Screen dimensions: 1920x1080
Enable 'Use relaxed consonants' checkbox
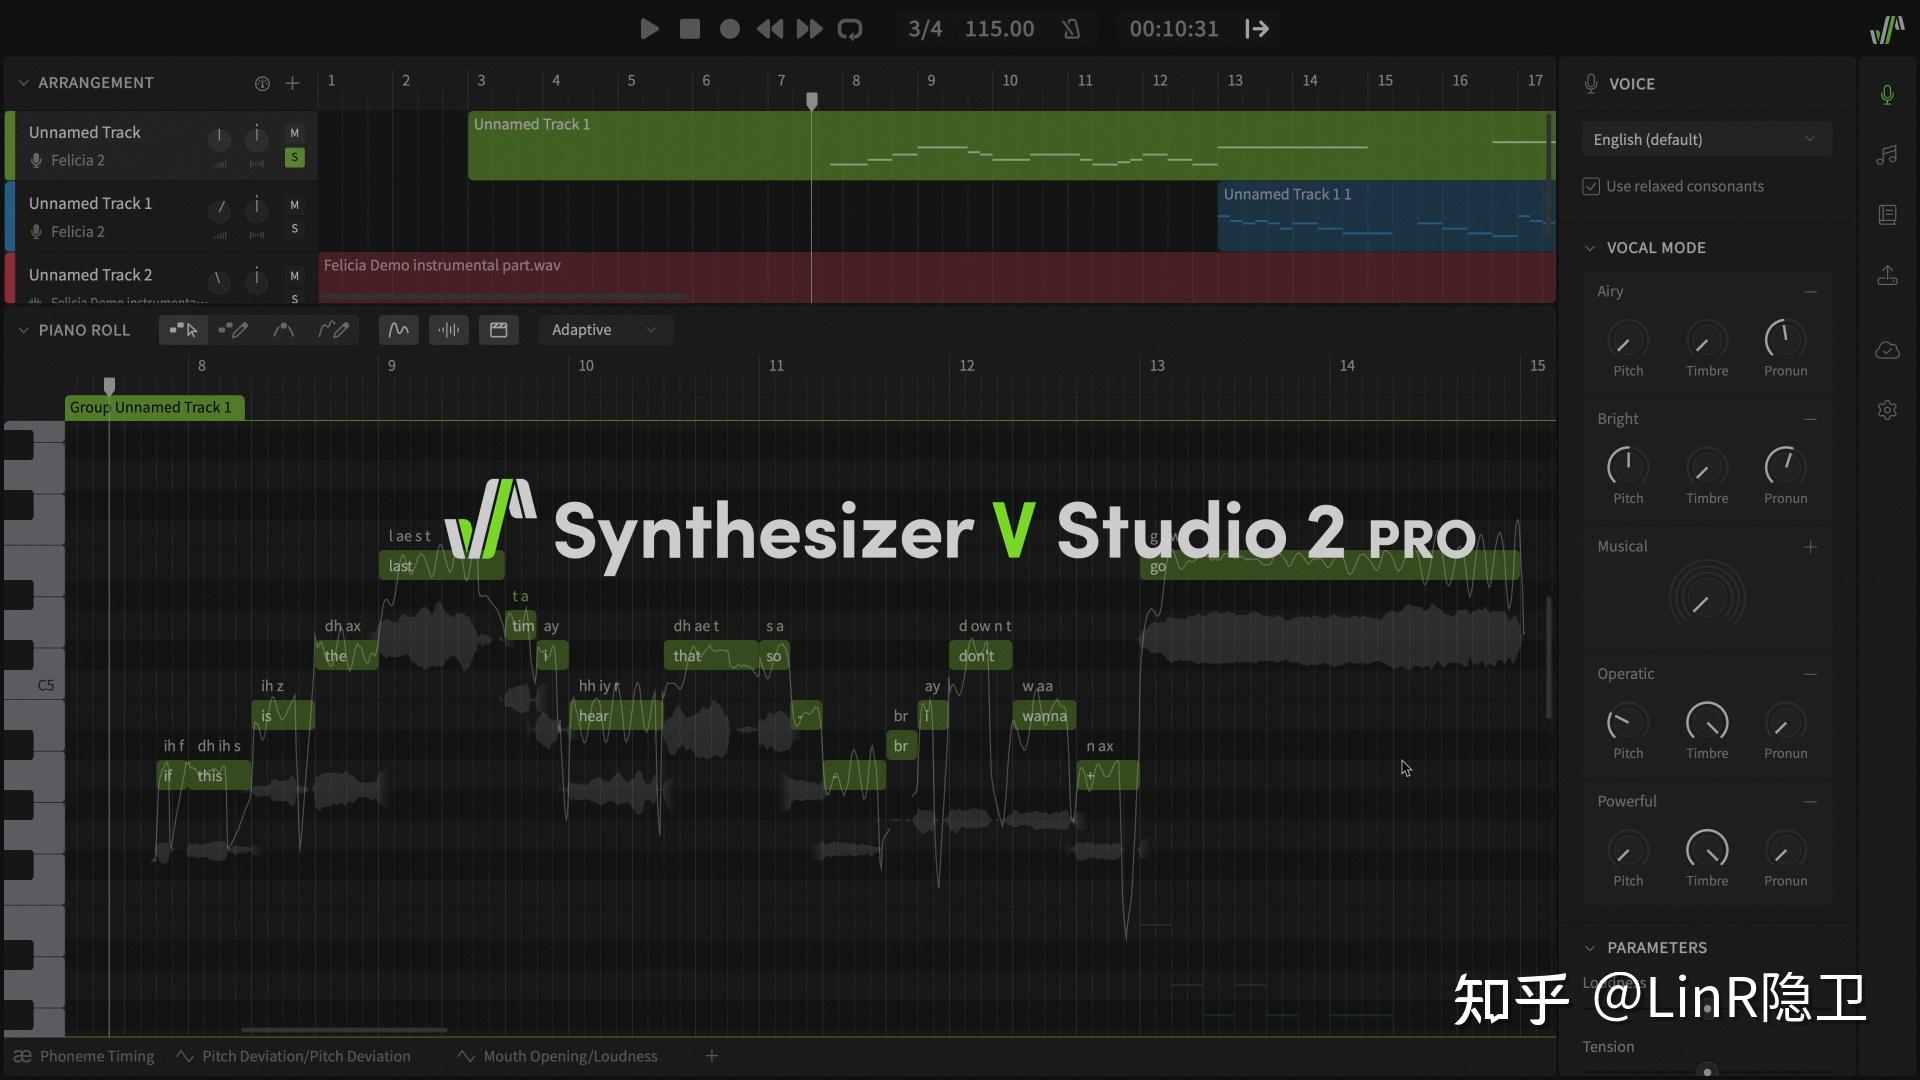pos(1591,186)
